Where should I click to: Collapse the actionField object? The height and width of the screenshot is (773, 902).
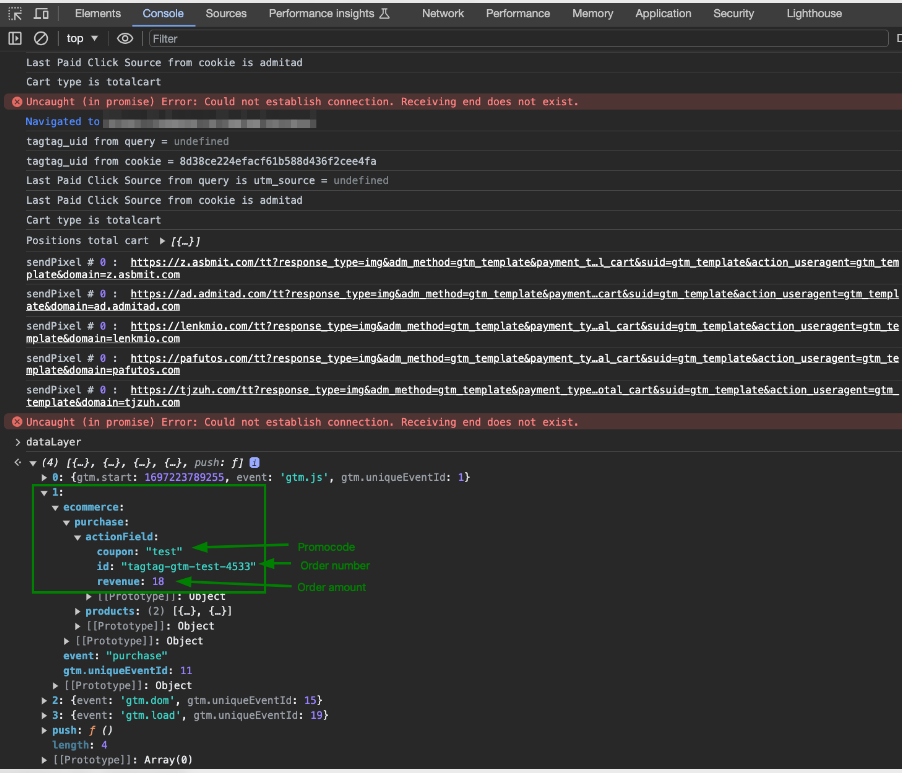tap(78, 537)
